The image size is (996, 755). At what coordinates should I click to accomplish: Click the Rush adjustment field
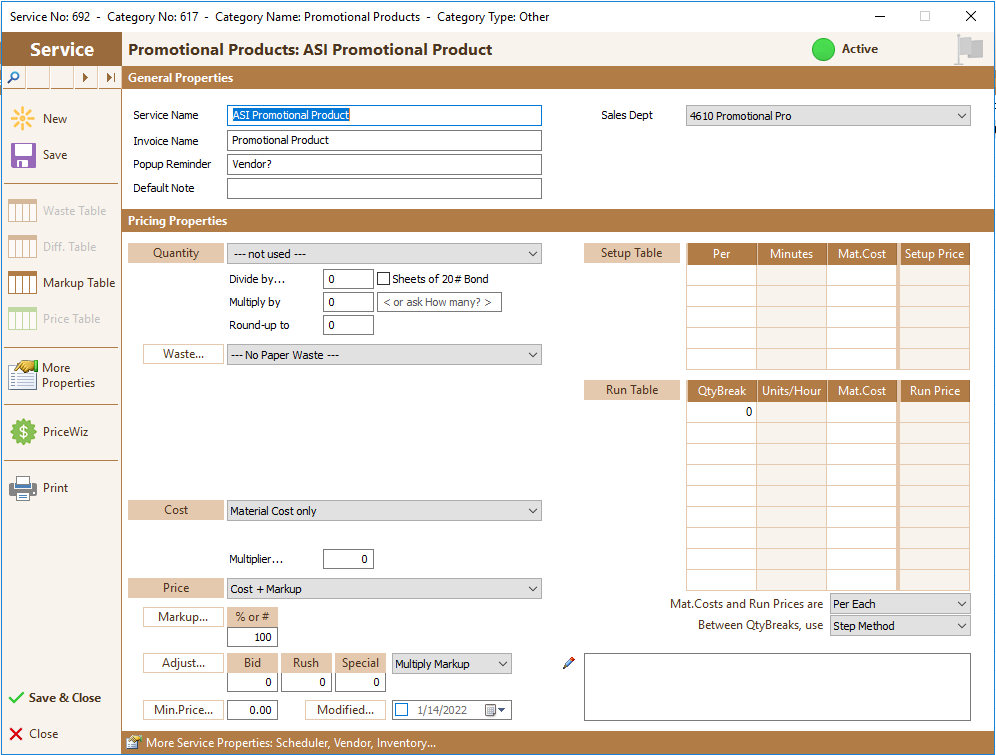[x=306, y=682]
